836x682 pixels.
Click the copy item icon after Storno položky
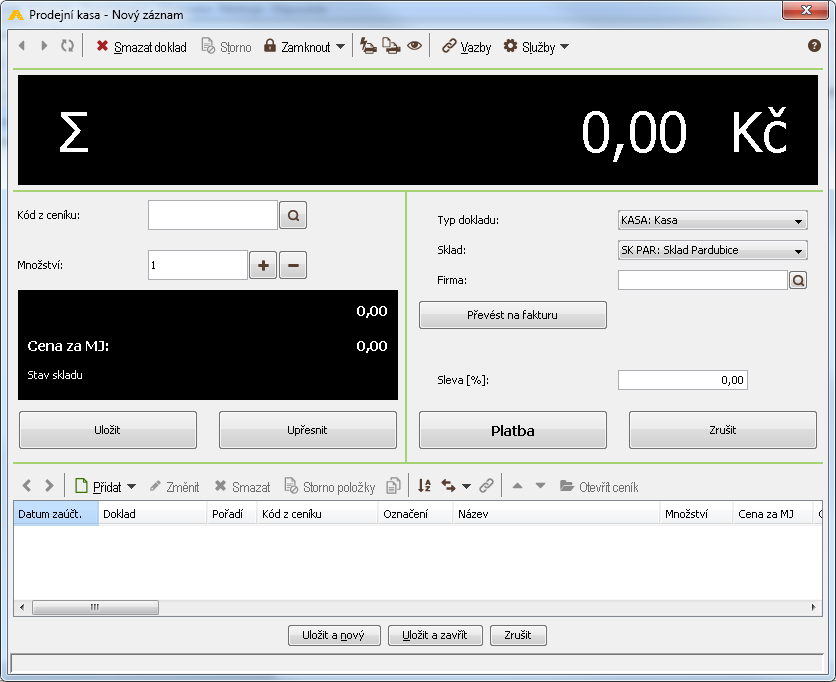[x=393, y=486]
